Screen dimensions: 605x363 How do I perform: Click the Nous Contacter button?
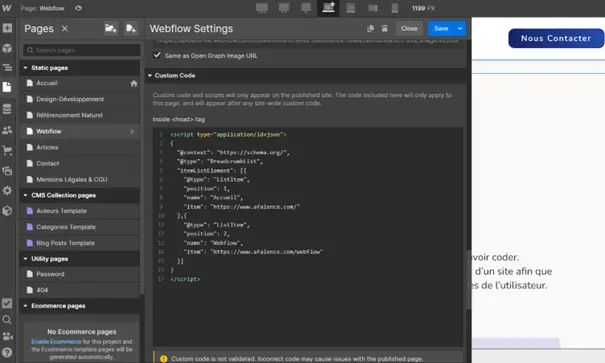[556, 38]
